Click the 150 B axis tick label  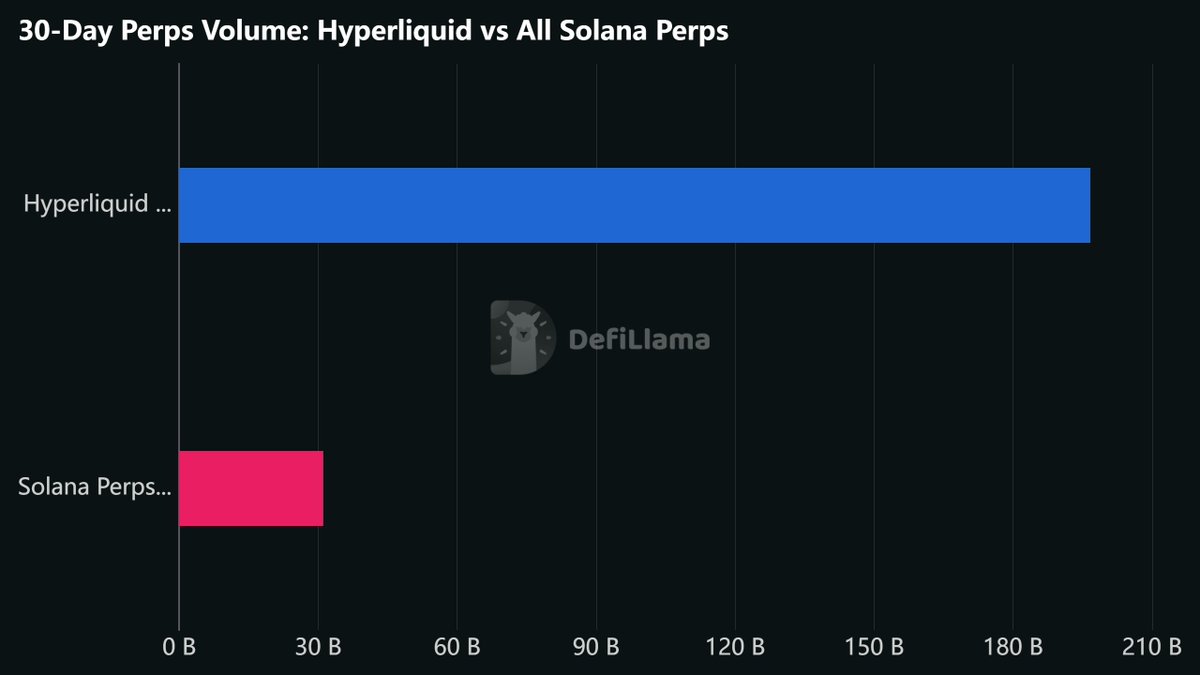[x=874, y=647]
